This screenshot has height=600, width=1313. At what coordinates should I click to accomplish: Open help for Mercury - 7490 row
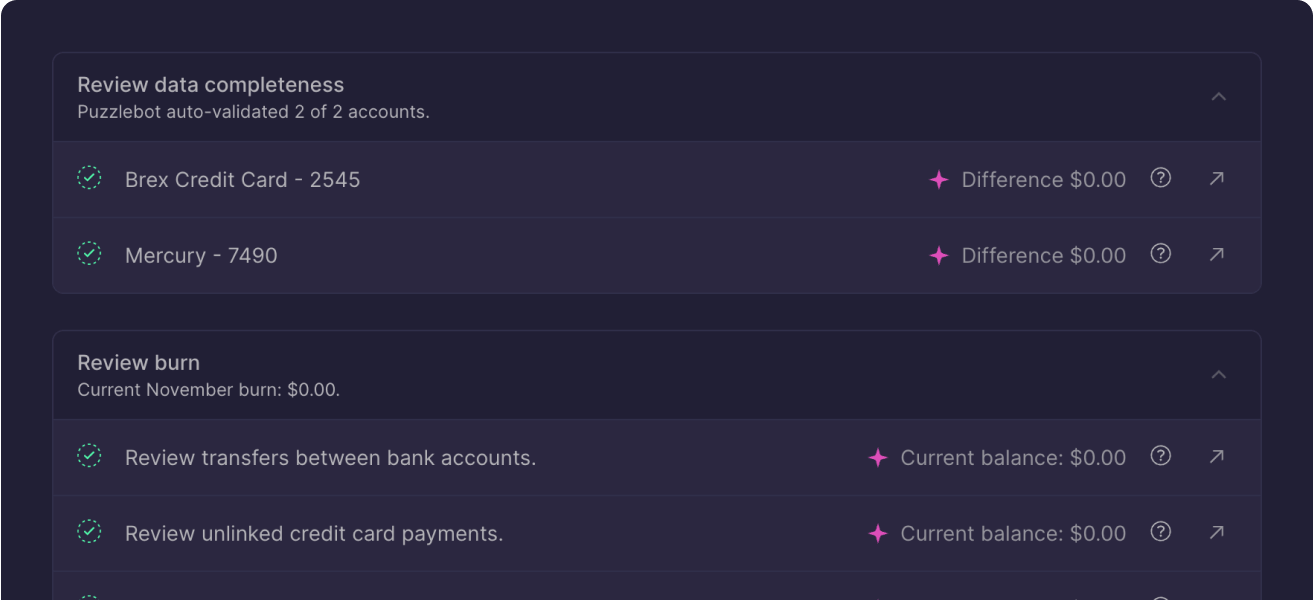coord(1160,254)
